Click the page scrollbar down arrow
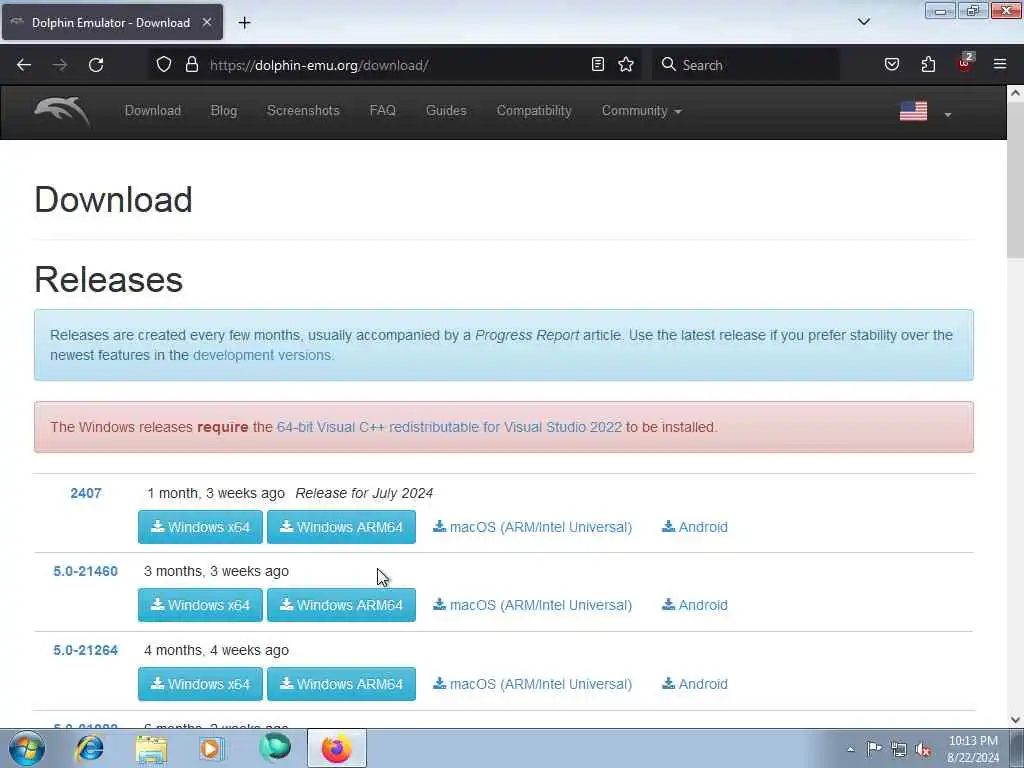 1015,720
